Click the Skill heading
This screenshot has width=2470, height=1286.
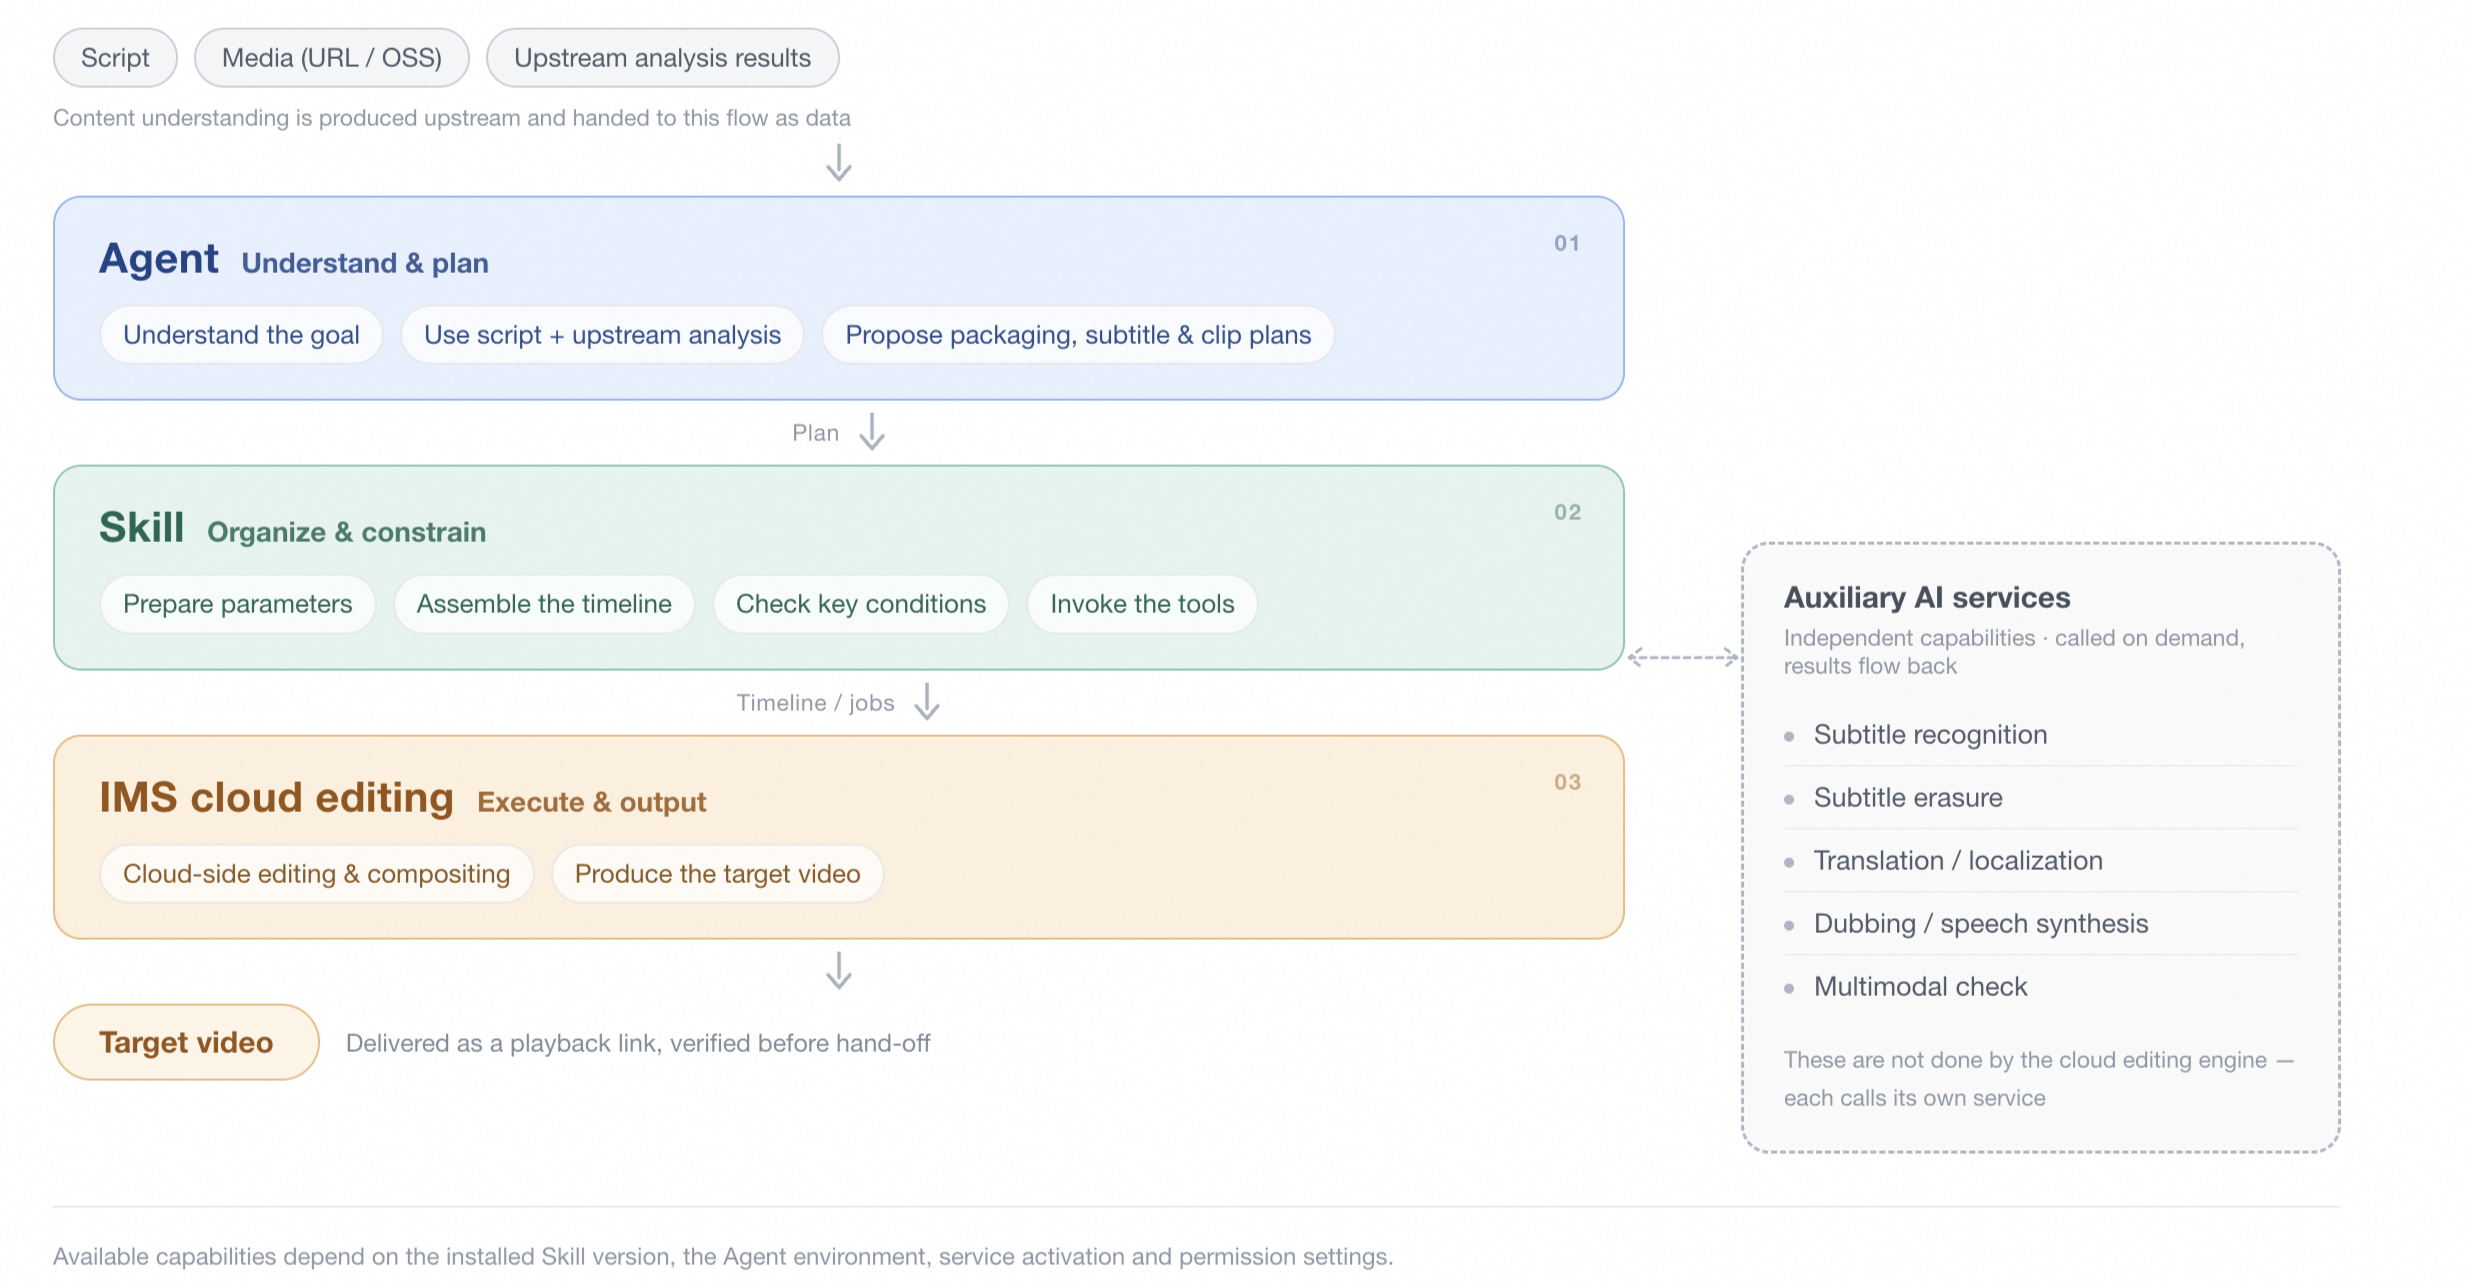[142, 527]
